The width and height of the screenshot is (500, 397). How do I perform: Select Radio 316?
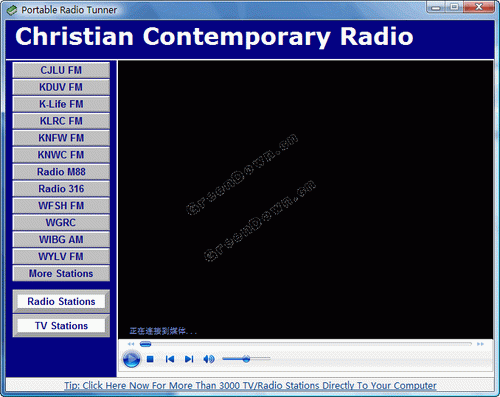pos(61,189)
